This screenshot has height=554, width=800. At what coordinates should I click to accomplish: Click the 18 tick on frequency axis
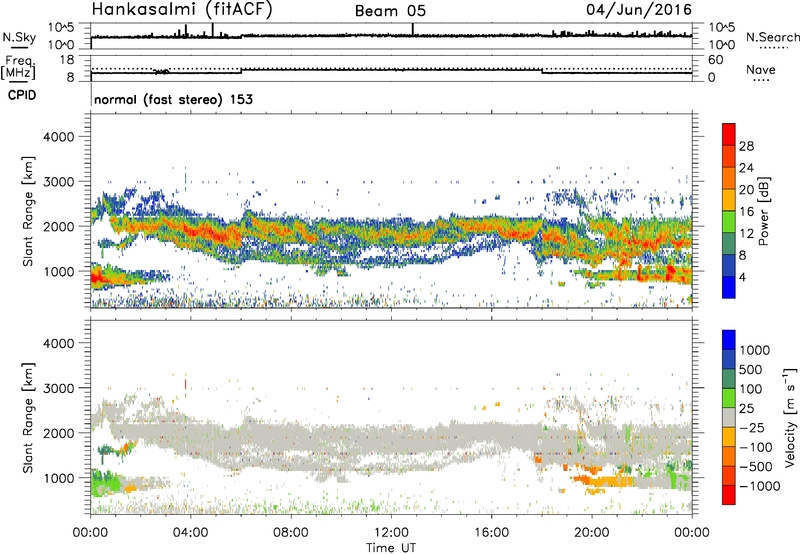67,60
